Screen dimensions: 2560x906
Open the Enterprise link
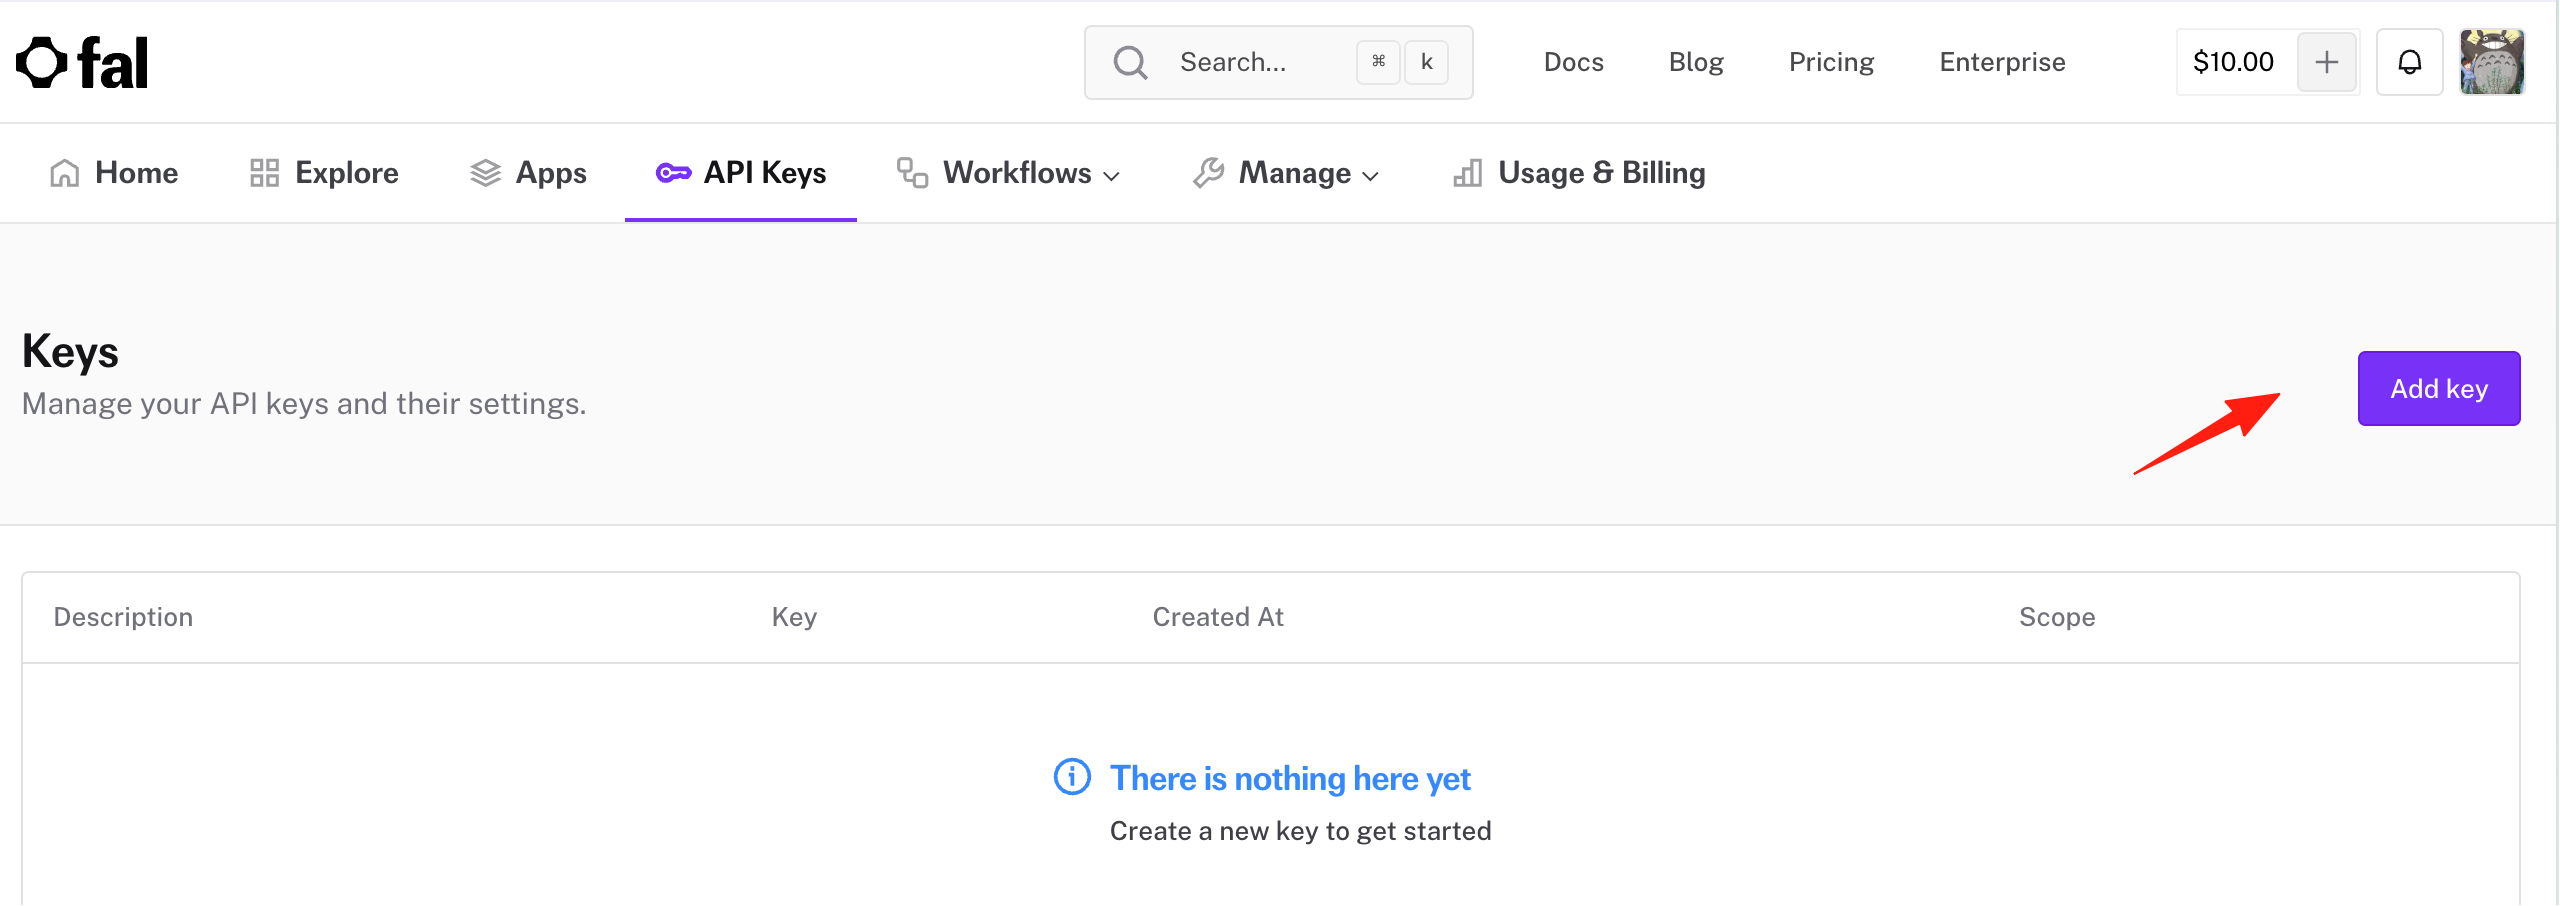click(2002, 62)
